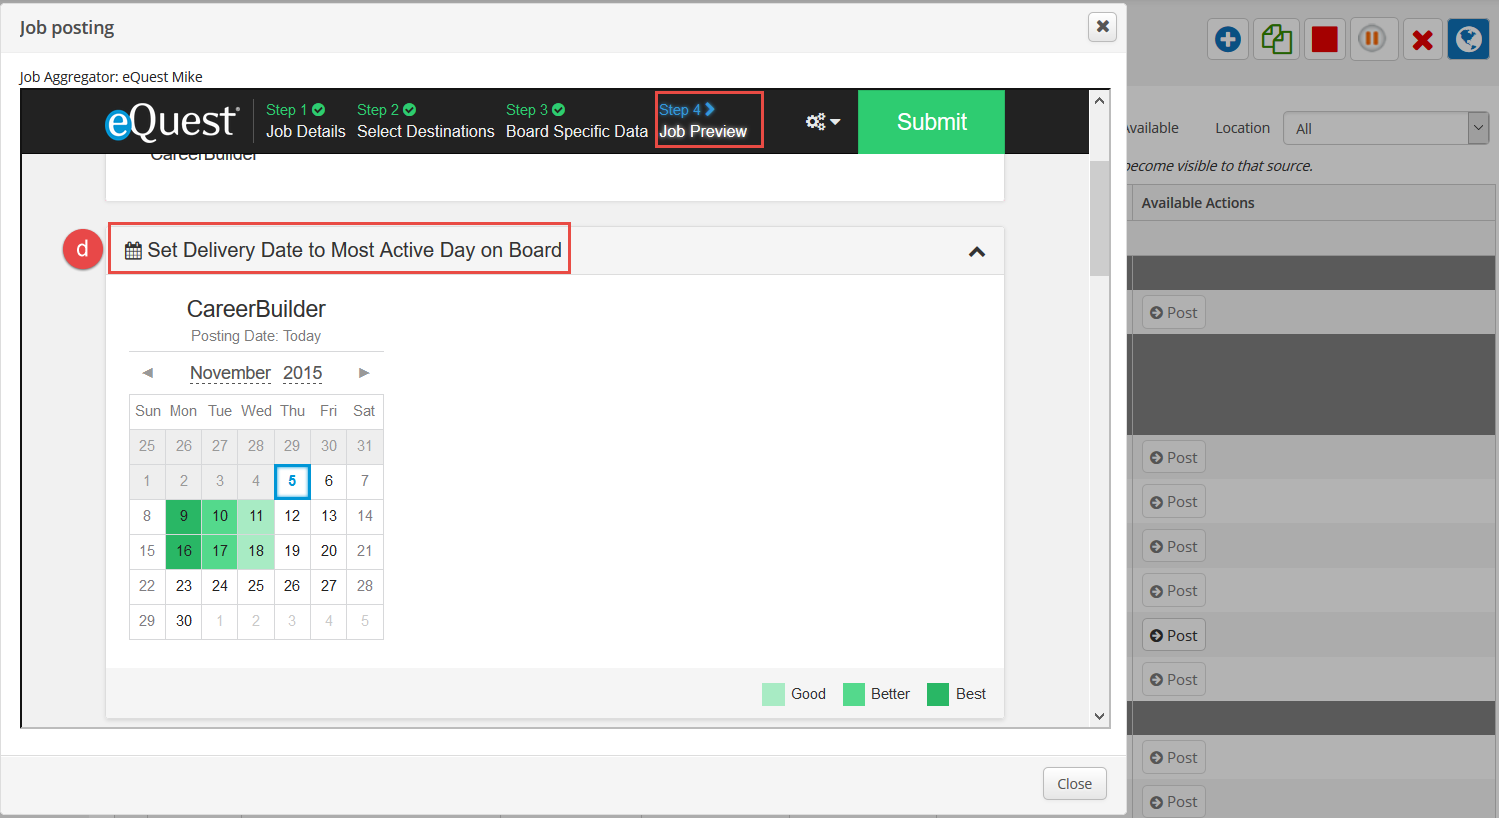Select November 26 on the calendar
Viewport: 1499px width, 818px height.
click(x=292, y=586)
